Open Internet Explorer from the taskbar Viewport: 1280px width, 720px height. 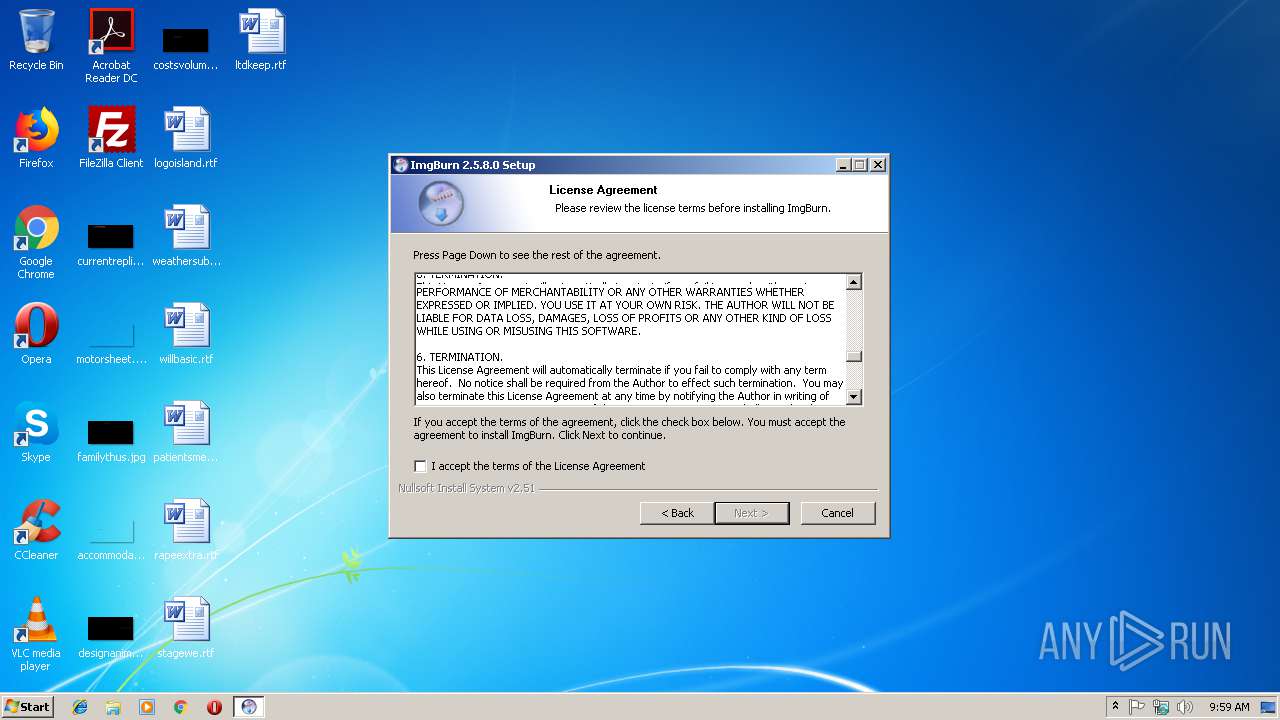[80, 707]
